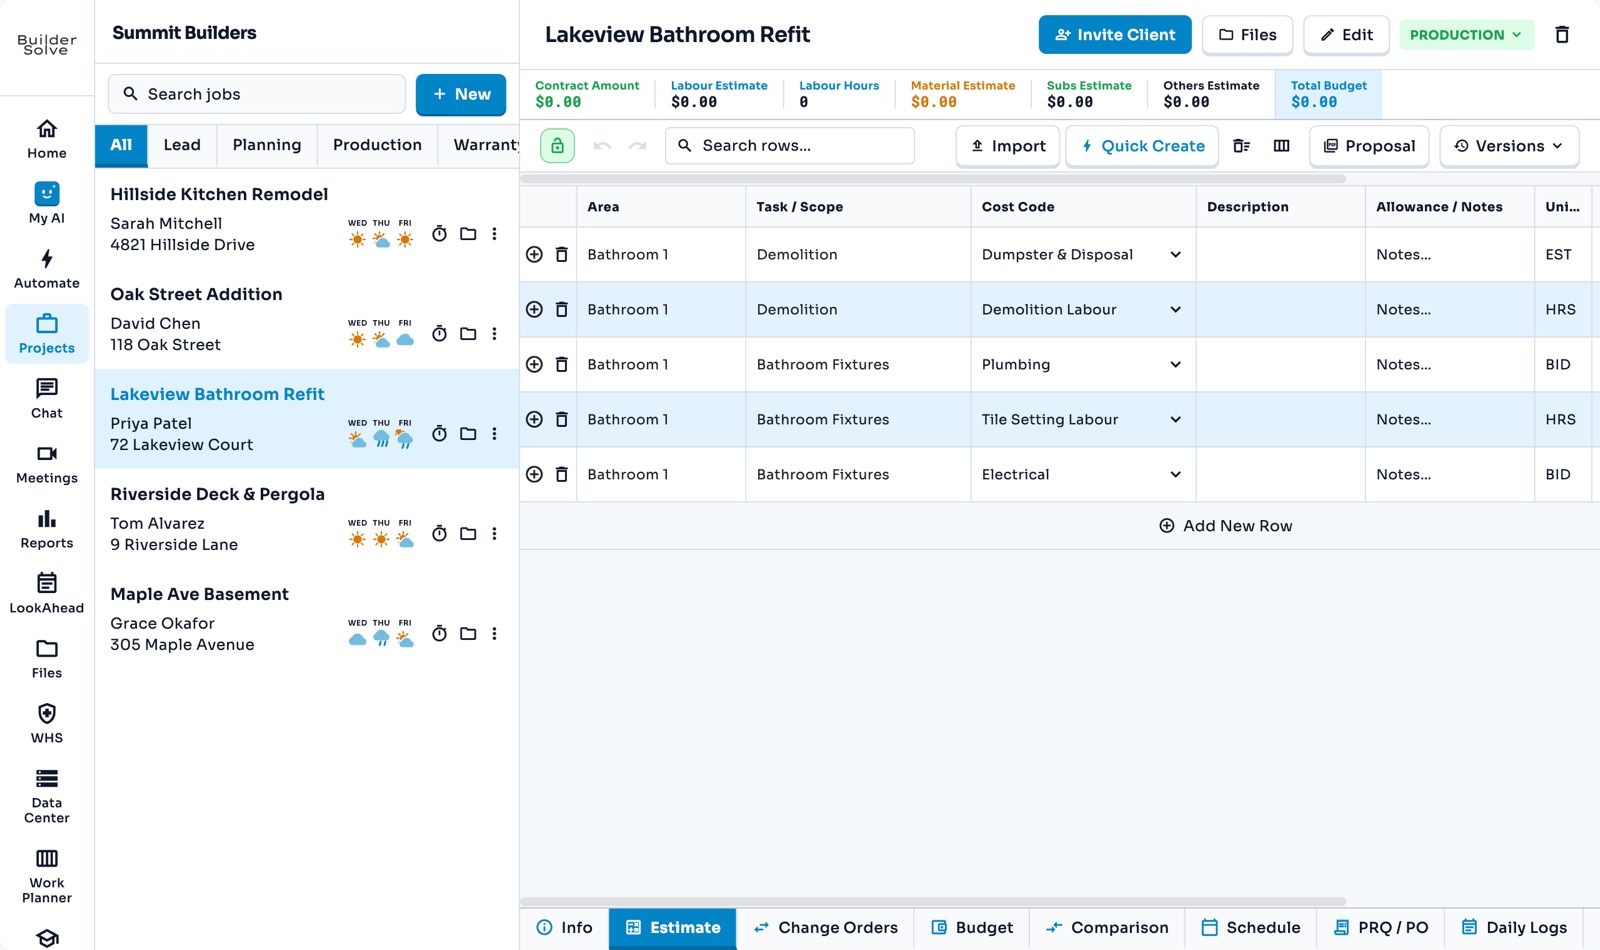1600x950 pixels.
Task: Open the PRODUCTION status dropdown
Action: (x=1466, y=35)
